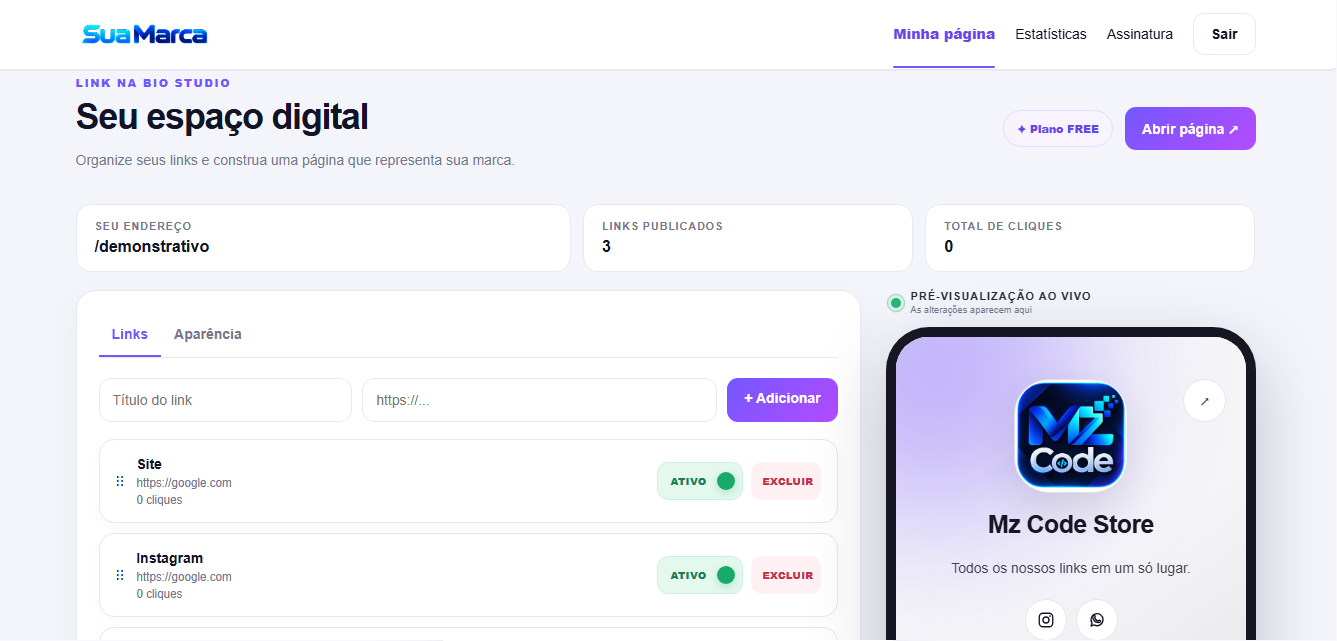Click the Site link title
Screen dimensions: 1337x641
[149, 464]
